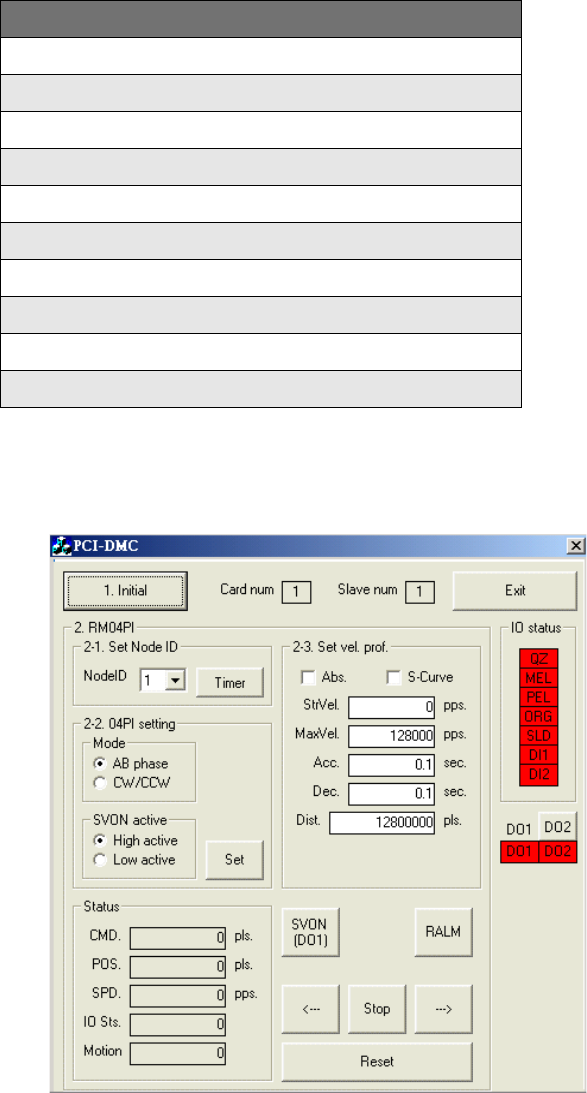
Task: Click the Exit button
Action: tap(515, 590)
